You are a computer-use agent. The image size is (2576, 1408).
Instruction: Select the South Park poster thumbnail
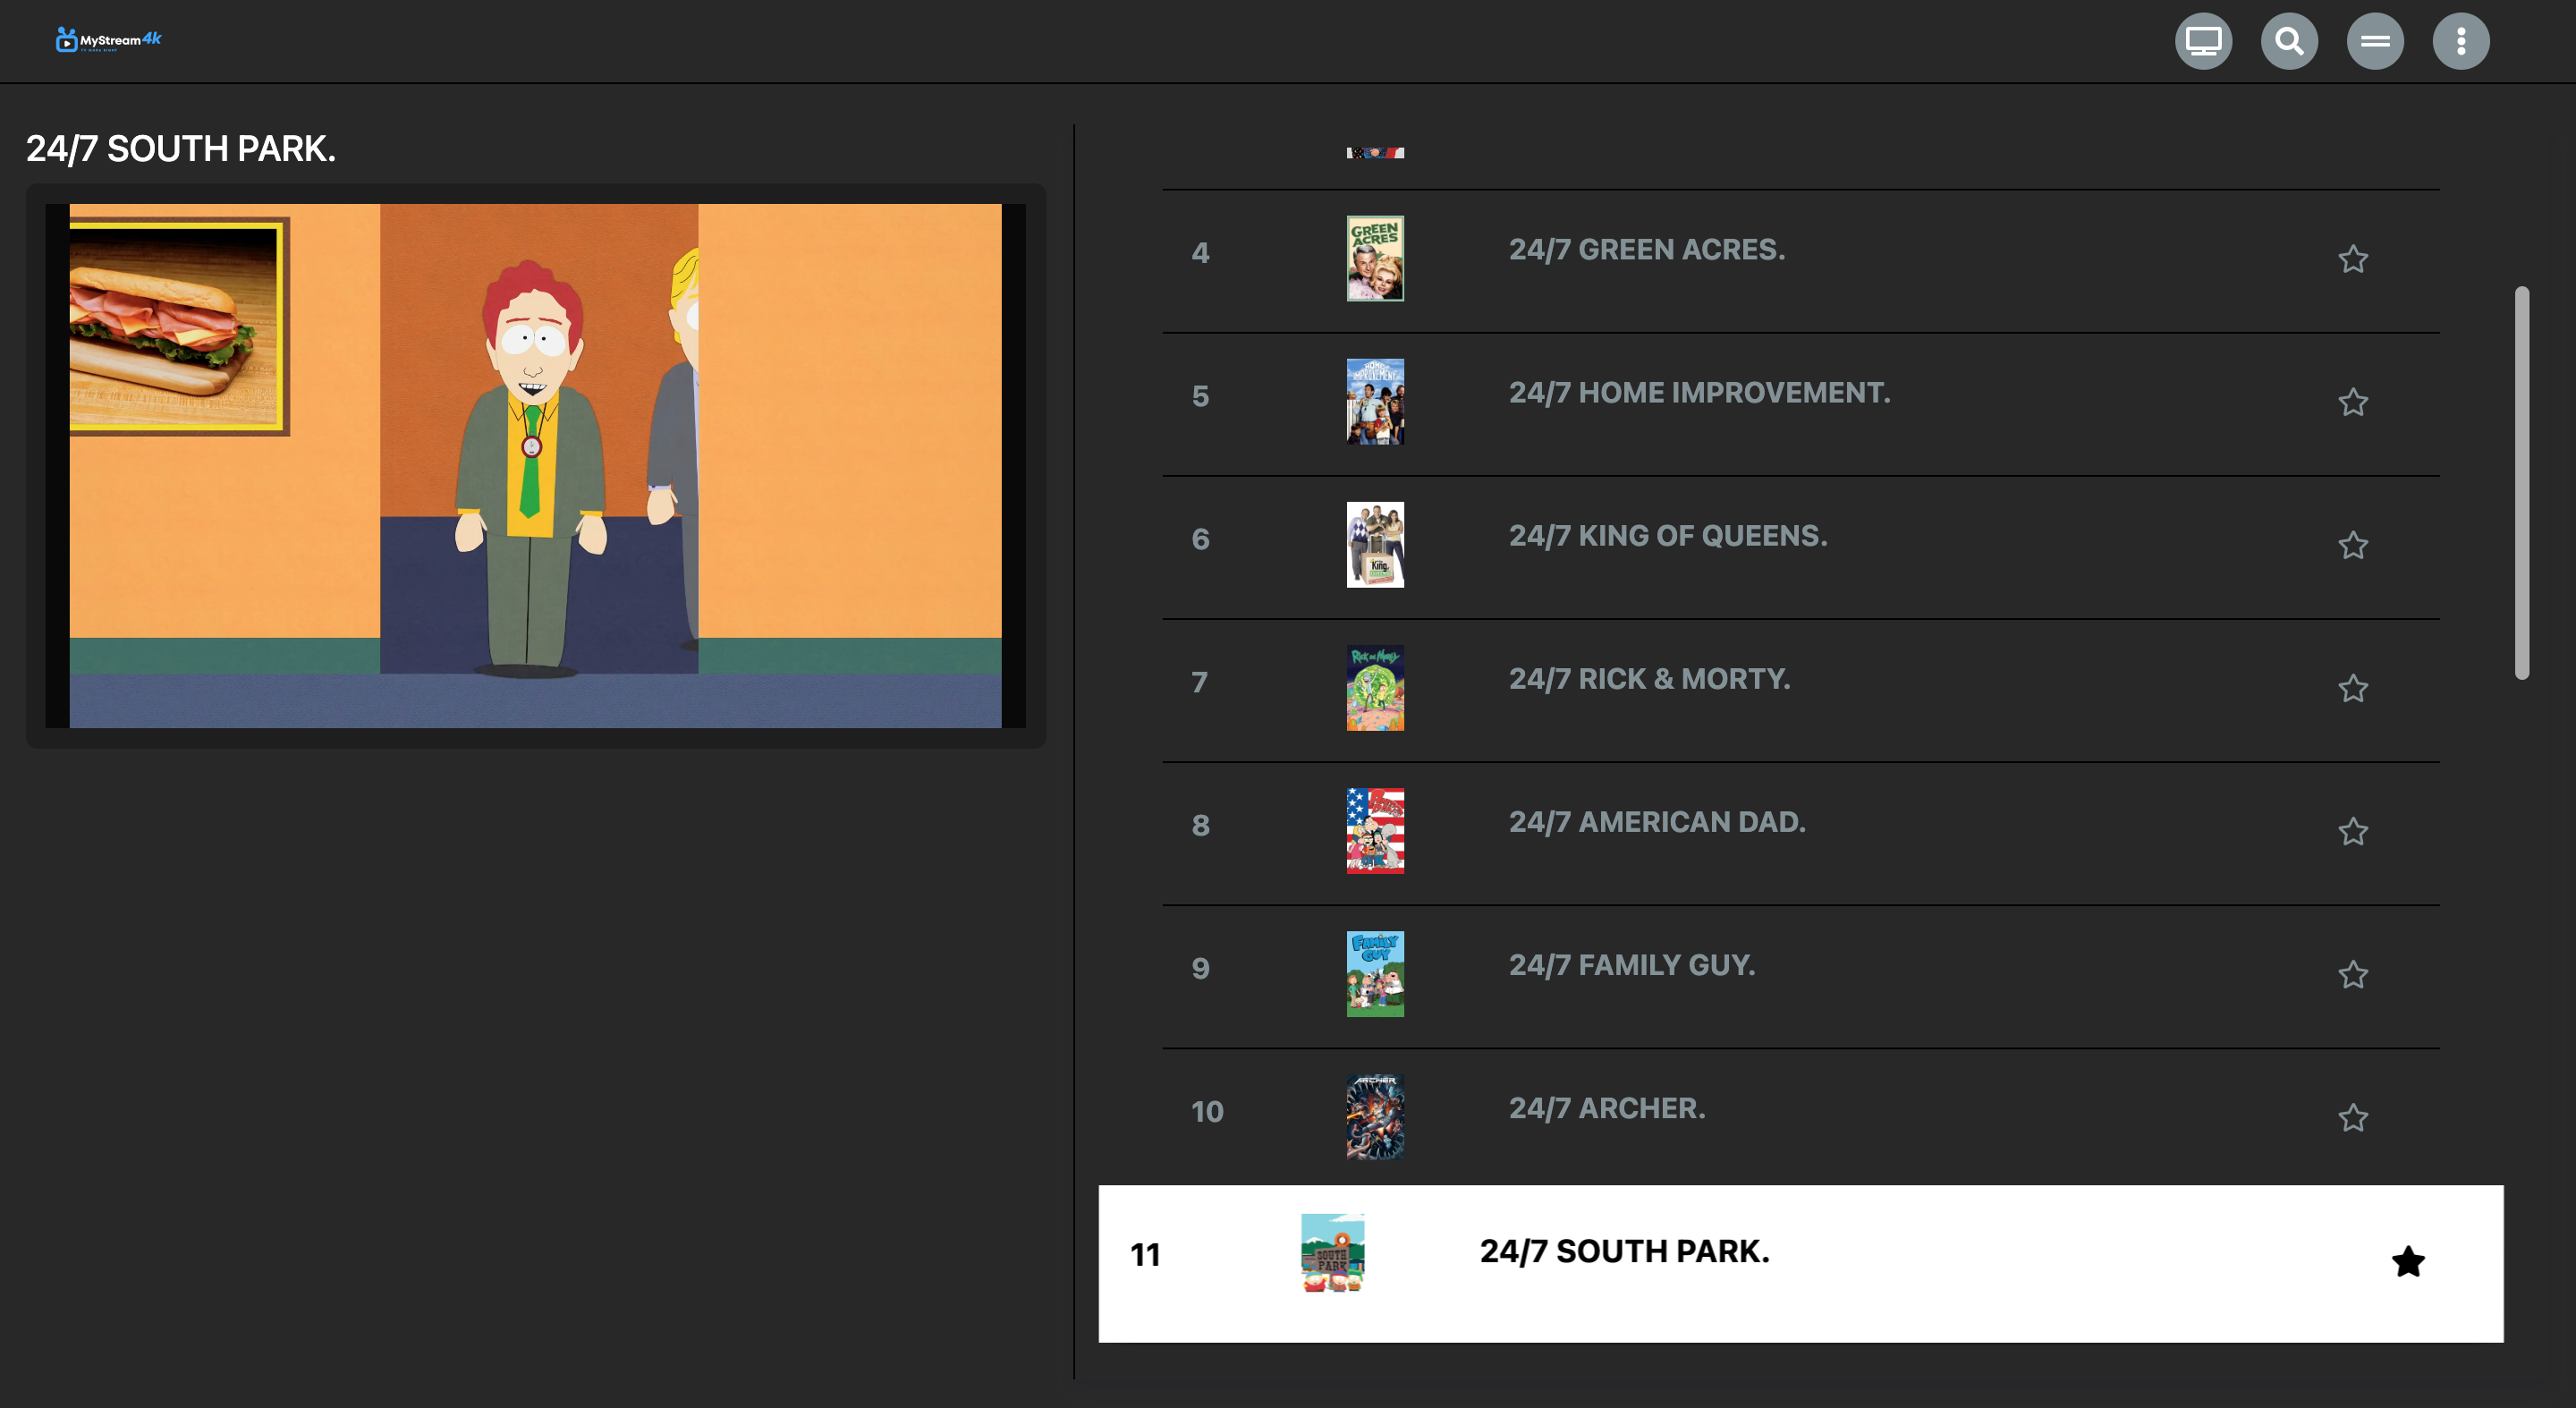coord(1333,1253)
